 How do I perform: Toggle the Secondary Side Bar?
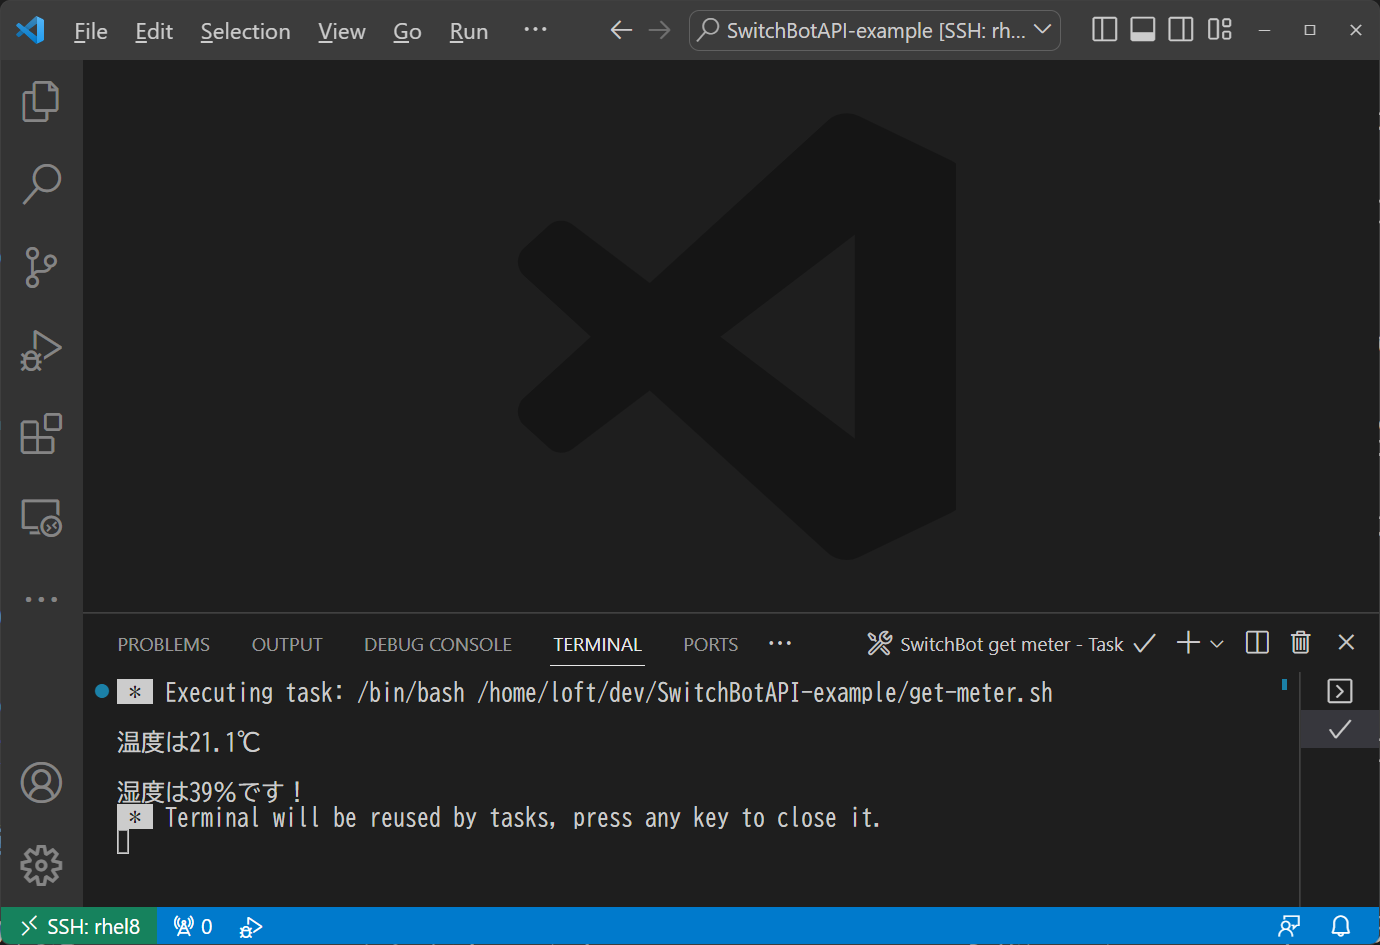tap(1180, 29)
